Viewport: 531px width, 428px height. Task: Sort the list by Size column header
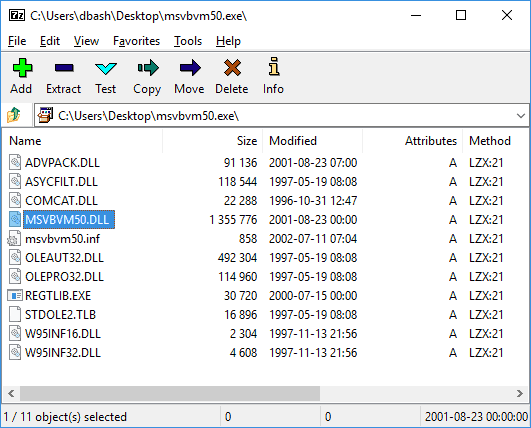pos(213,141)
